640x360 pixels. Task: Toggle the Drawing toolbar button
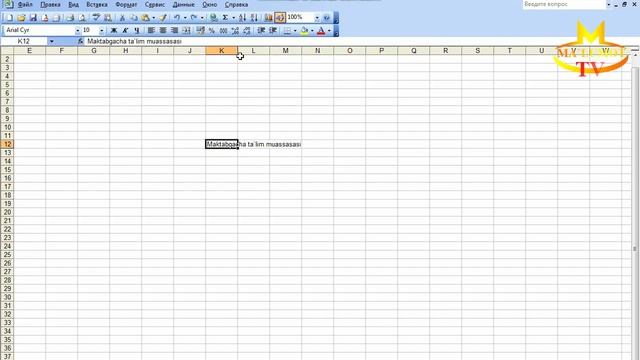tap(280, 18)
